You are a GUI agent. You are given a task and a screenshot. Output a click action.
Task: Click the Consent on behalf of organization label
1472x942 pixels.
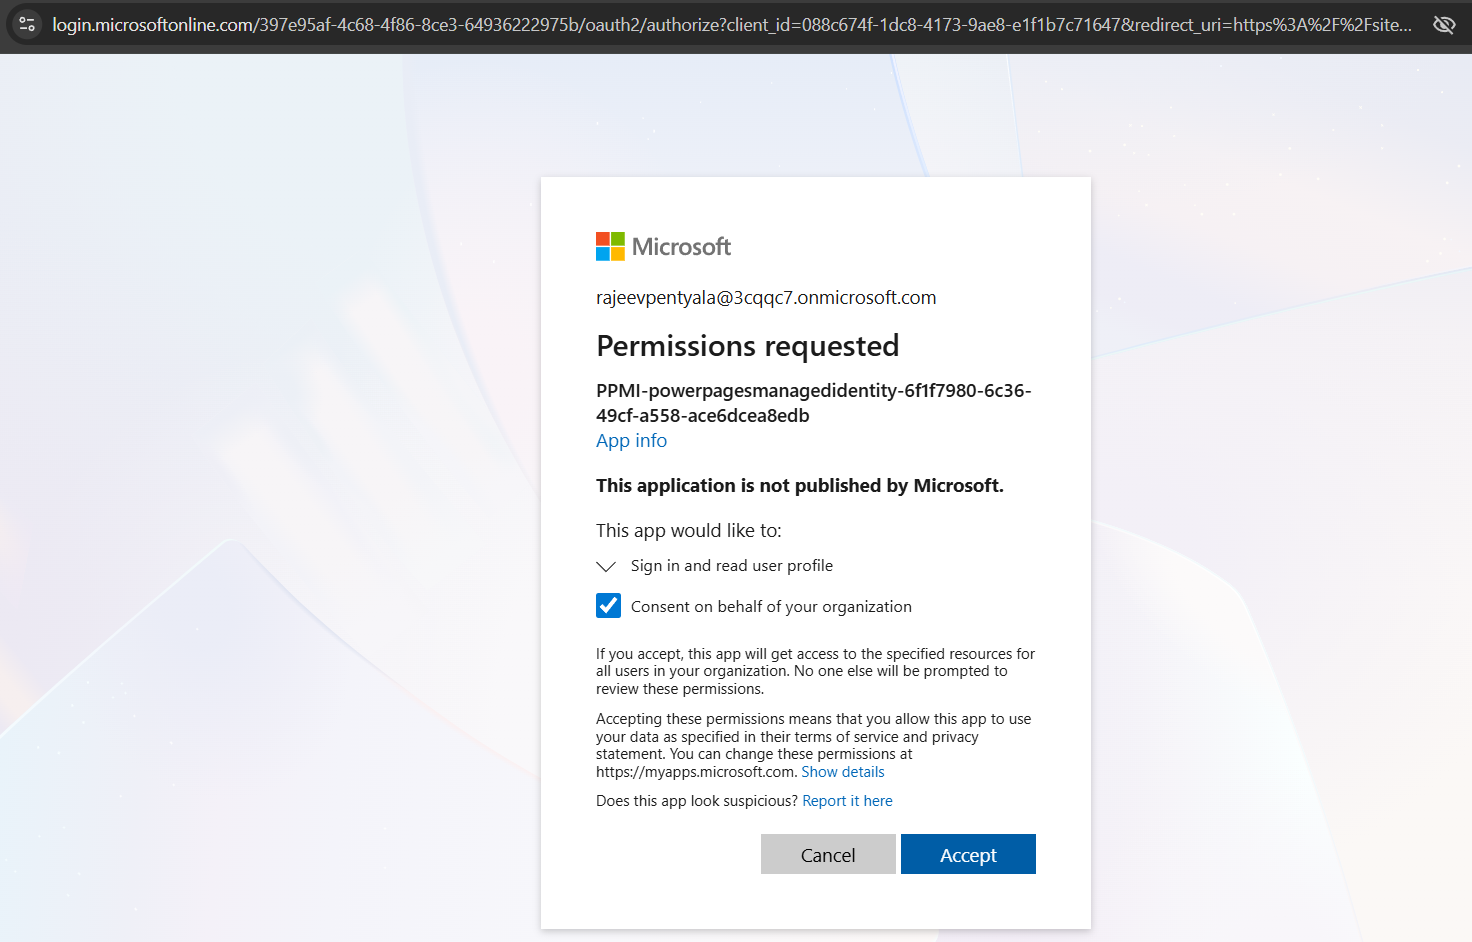click(x=770, y=607)
